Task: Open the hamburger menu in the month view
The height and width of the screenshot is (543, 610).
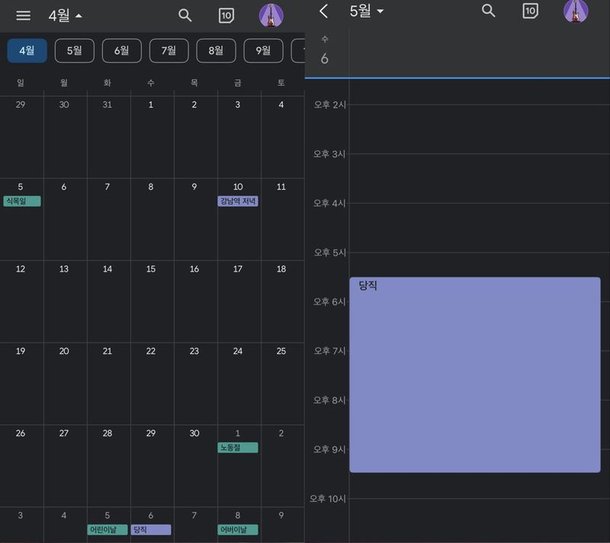Action: pyautogui.click(x=23, y=16)
